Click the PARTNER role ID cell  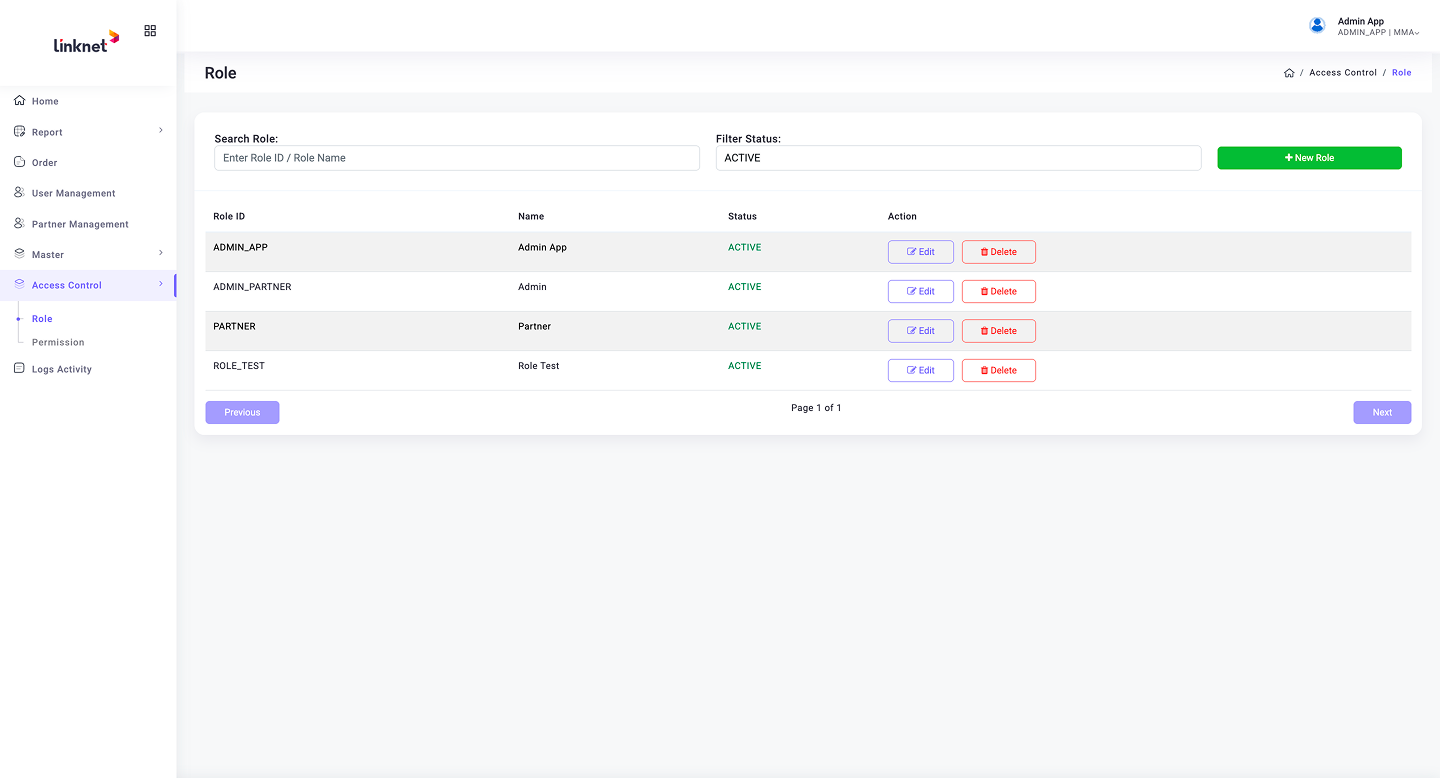(234, 326)
